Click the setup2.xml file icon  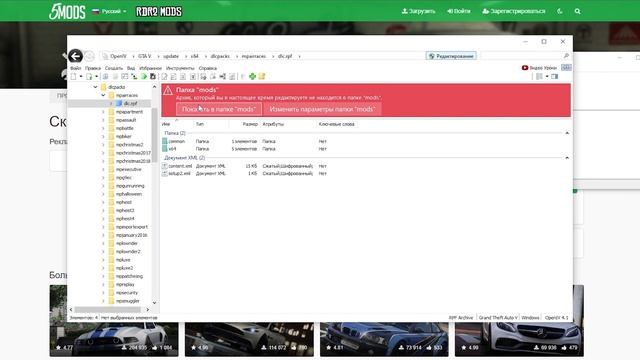pos(164,173)
